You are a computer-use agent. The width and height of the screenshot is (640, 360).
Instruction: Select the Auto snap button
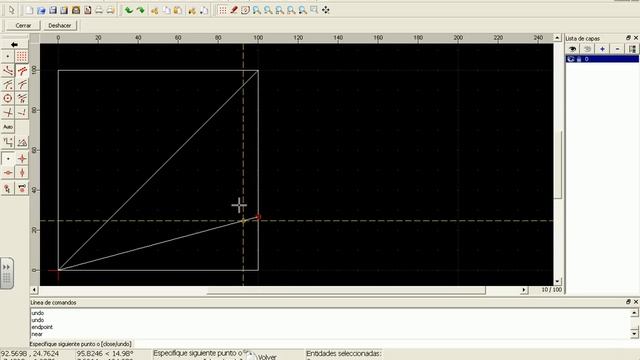coord(8,127)
